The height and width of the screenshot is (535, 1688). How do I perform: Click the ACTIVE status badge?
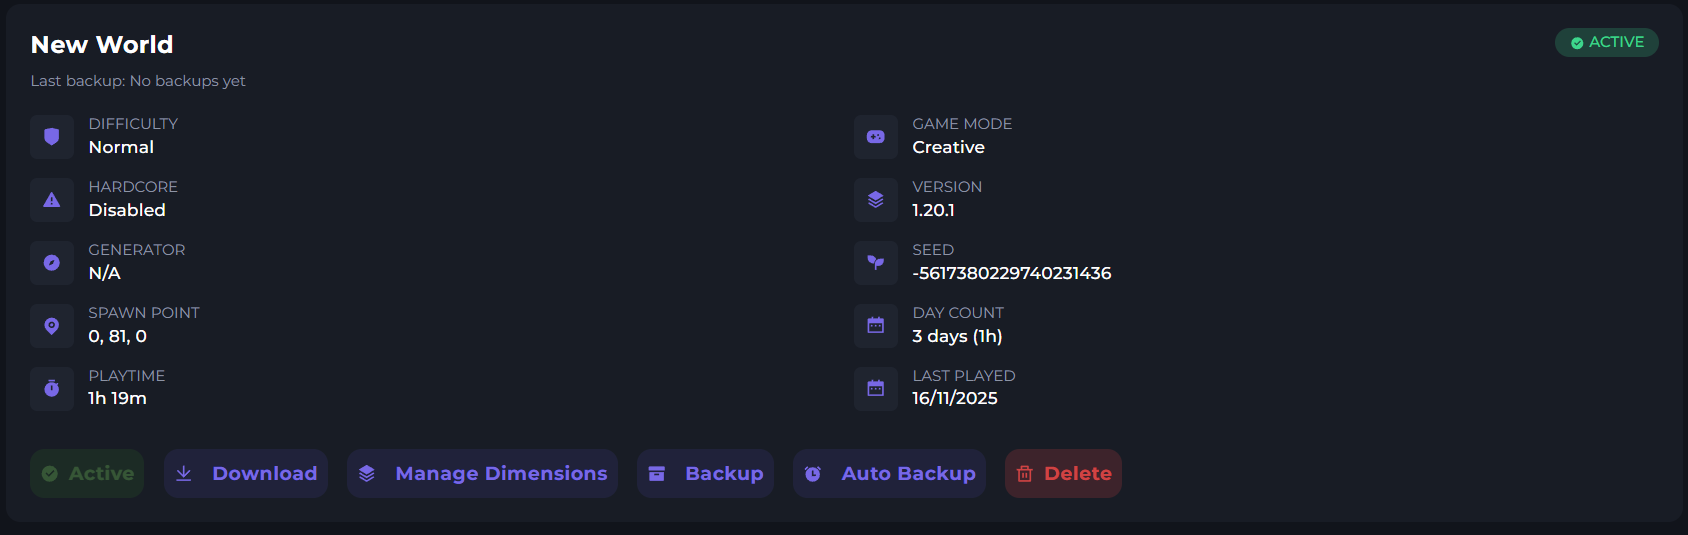1606,43
